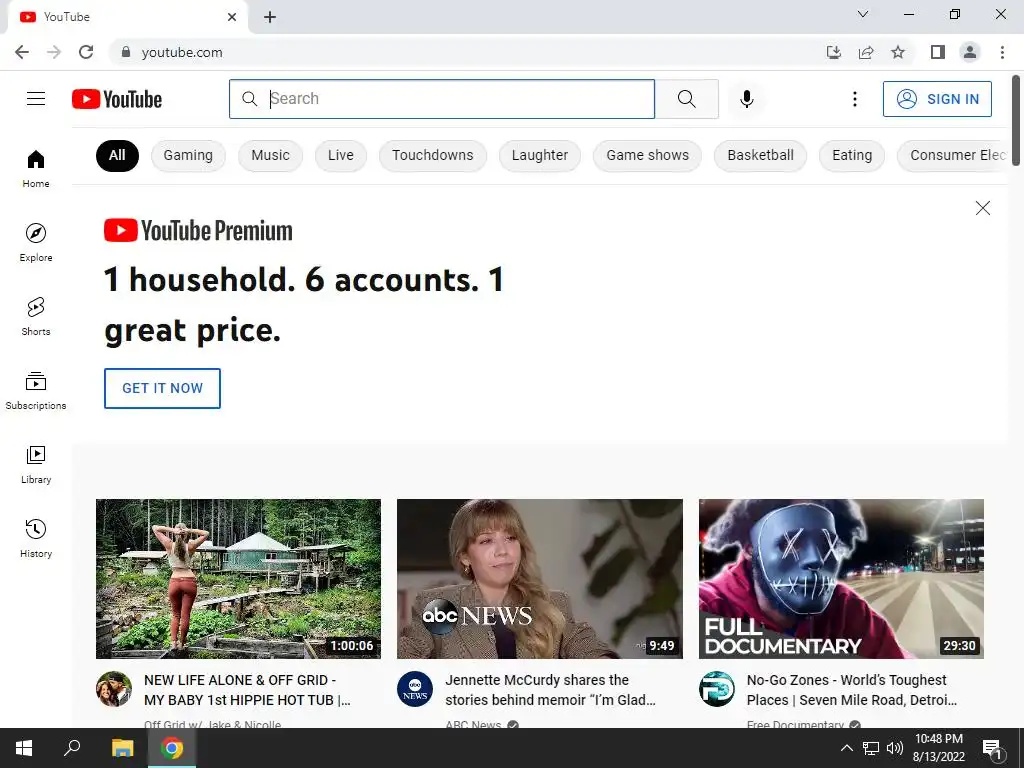Open notification center
Image resolution: width=1024 pixels, height=768 pixels.
(x=993, y=749)
